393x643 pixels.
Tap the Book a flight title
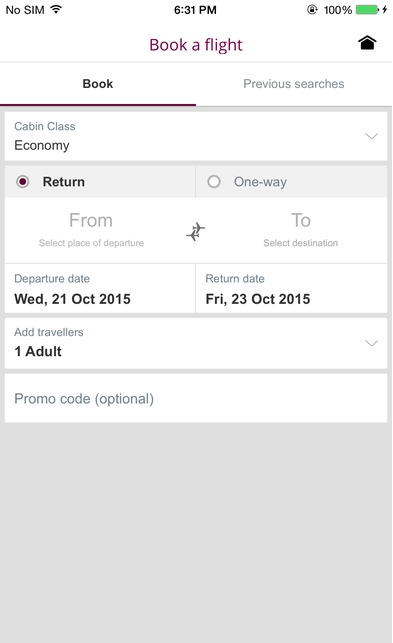pos(196,45)
